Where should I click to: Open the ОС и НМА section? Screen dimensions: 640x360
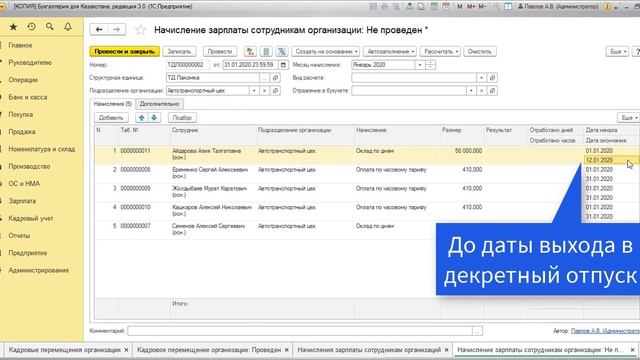[24, 184]
